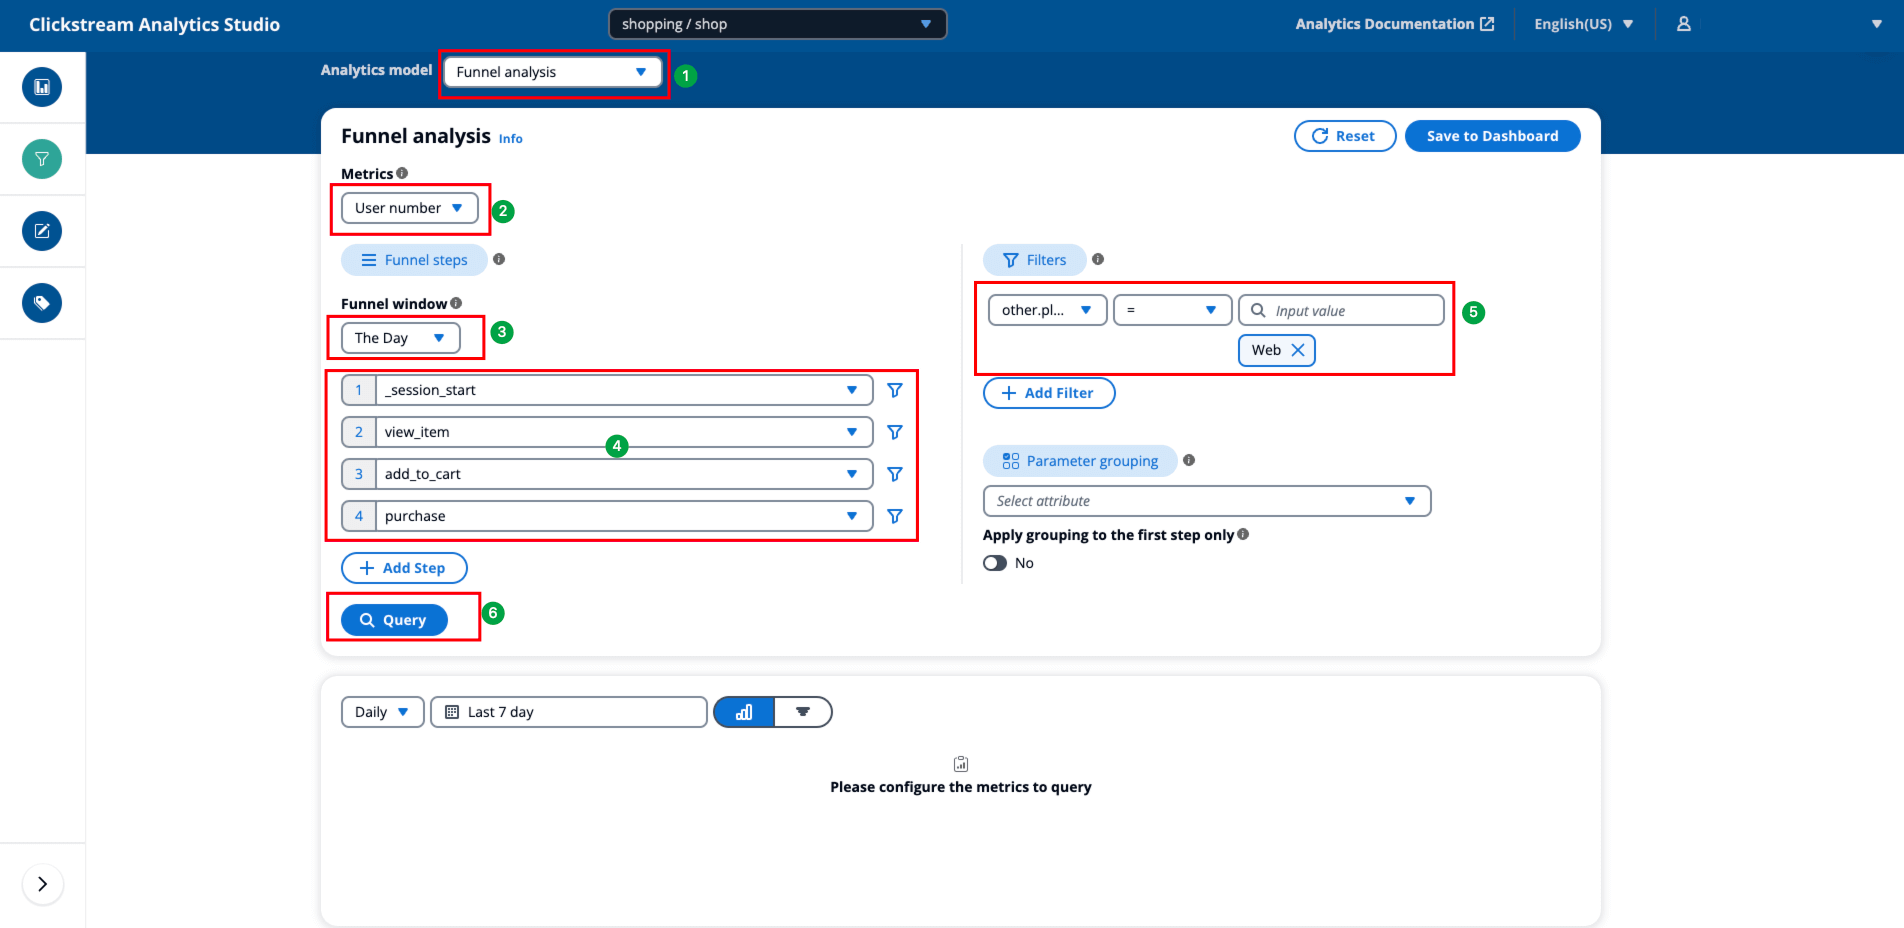Open the Analytics model dropdown
The height and width of the screenshot is (928, 1904).
coord(552,72)
